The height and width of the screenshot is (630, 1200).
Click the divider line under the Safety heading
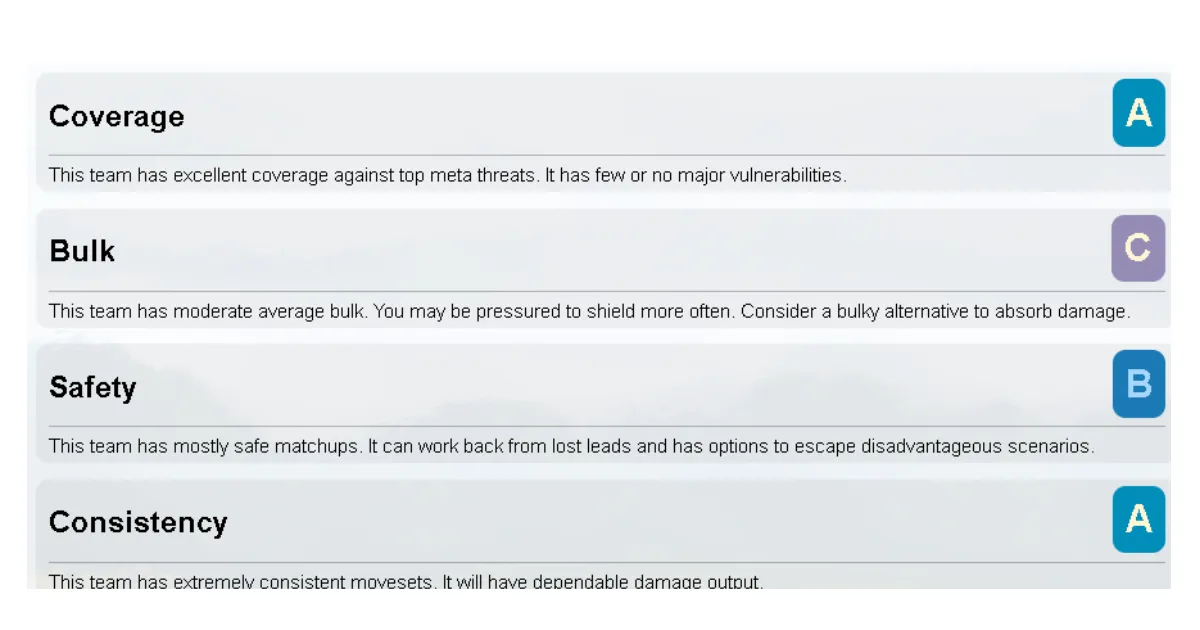pyautogui.click(x=600, y=426)
